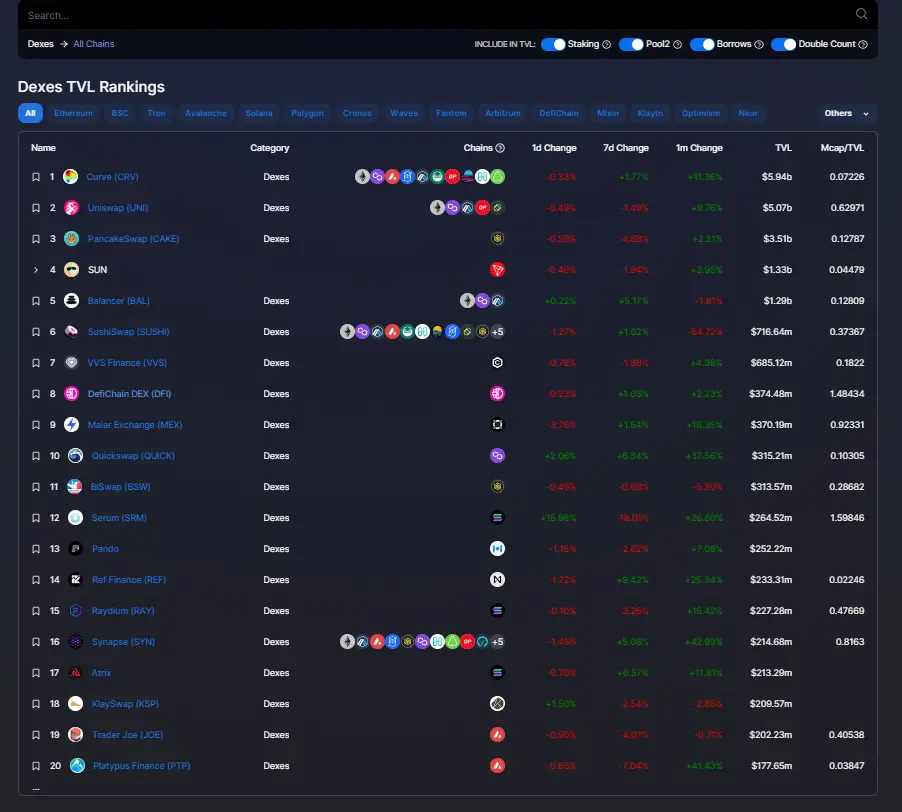This screenshot has height=812, width=902.
Task: Bookmark the Curve (CRV) row
Action: [x=36, y=177]
